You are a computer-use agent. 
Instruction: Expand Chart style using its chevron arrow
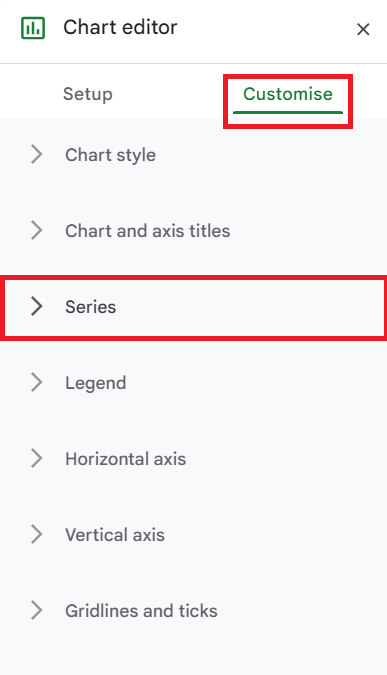(37, 155)
